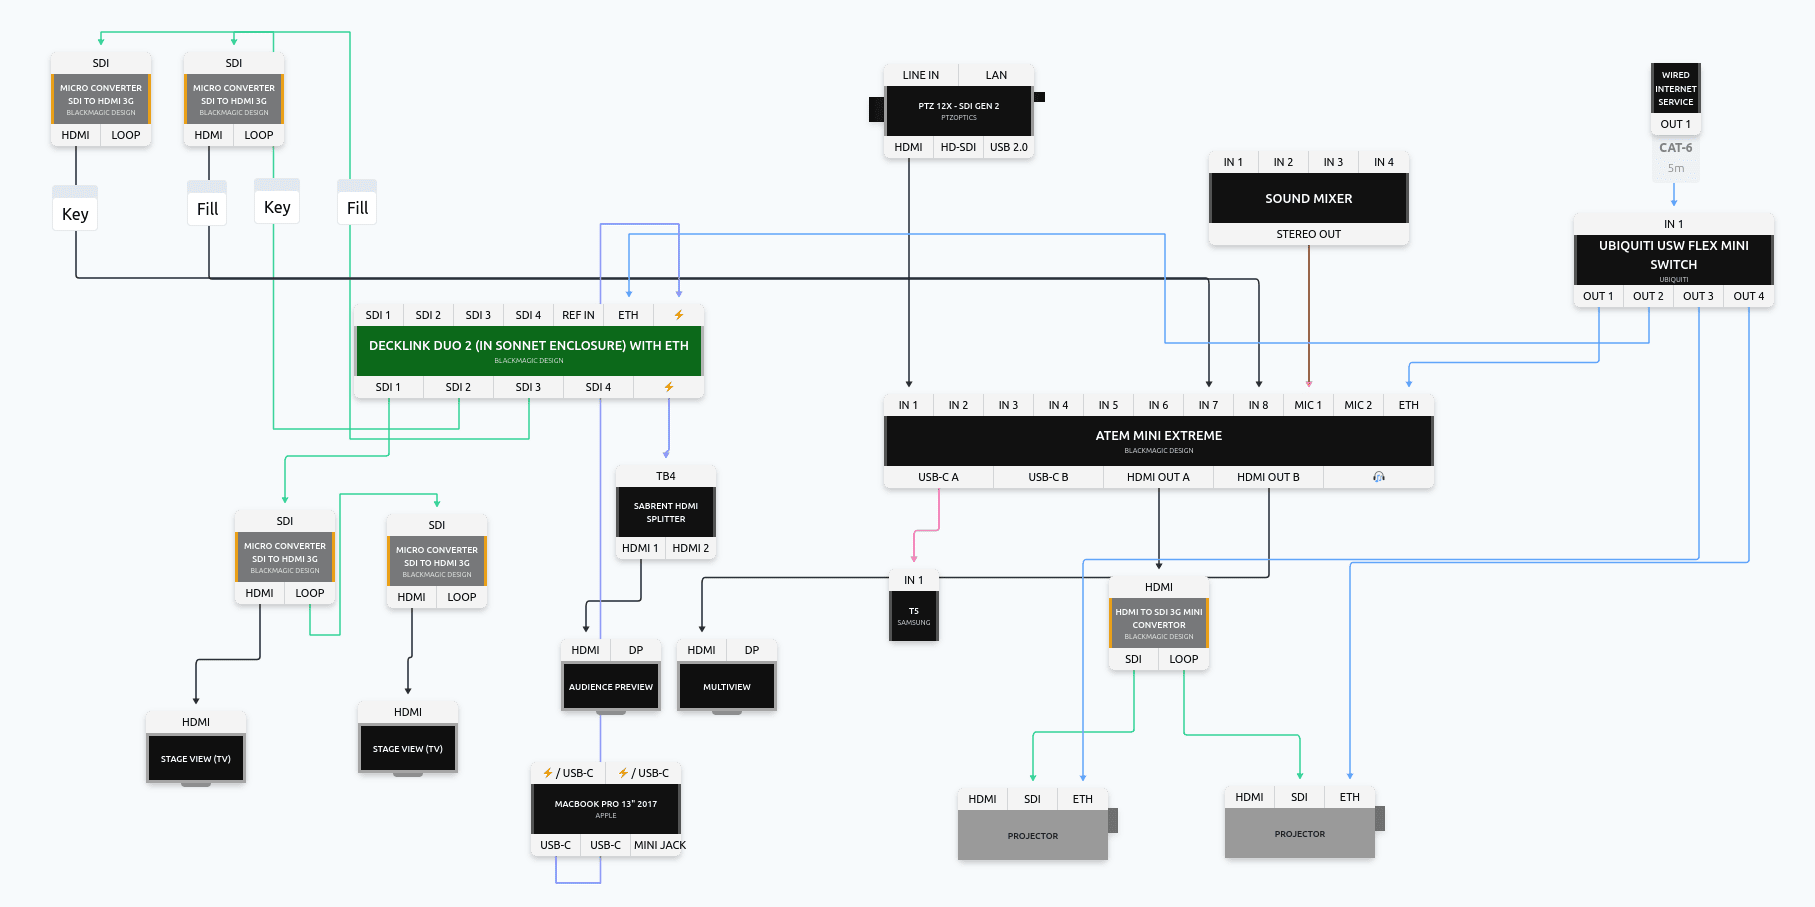Select the HDMI to SDI 3G Mini Convertor block
The width and height of the screenshot is (1815, 907).
pos(1159,623)
